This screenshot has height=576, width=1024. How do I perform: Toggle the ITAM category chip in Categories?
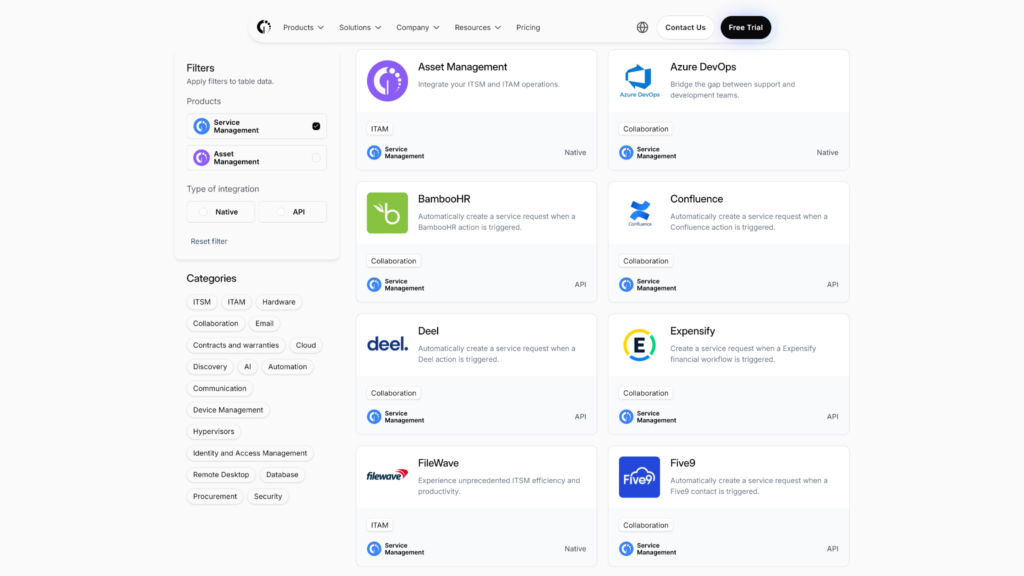(236, 302)
